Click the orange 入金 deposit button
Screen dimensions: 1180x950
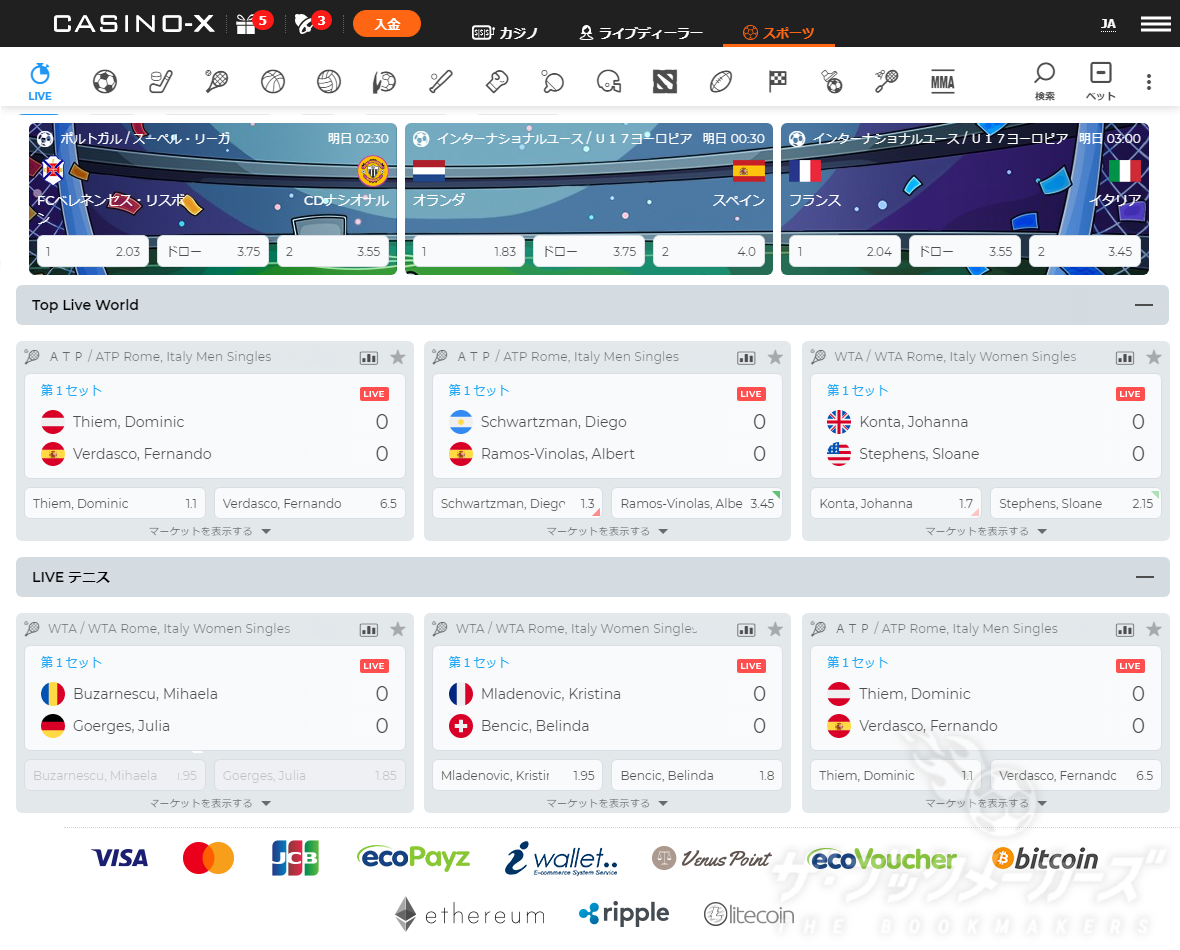pyautogui.click(x=387, y=24)
